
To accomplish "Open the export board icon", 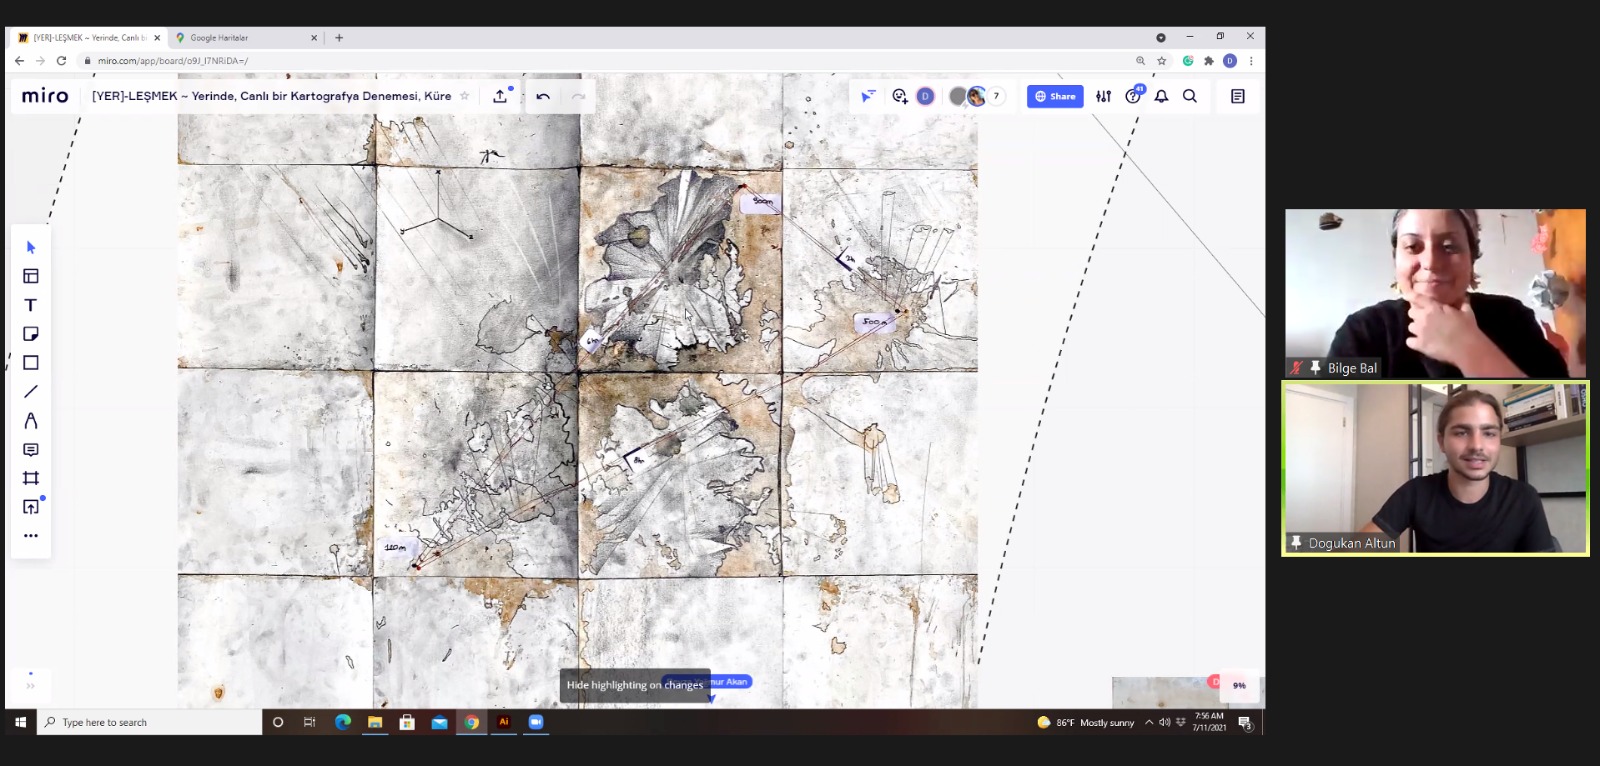I will tap(500, 96).
